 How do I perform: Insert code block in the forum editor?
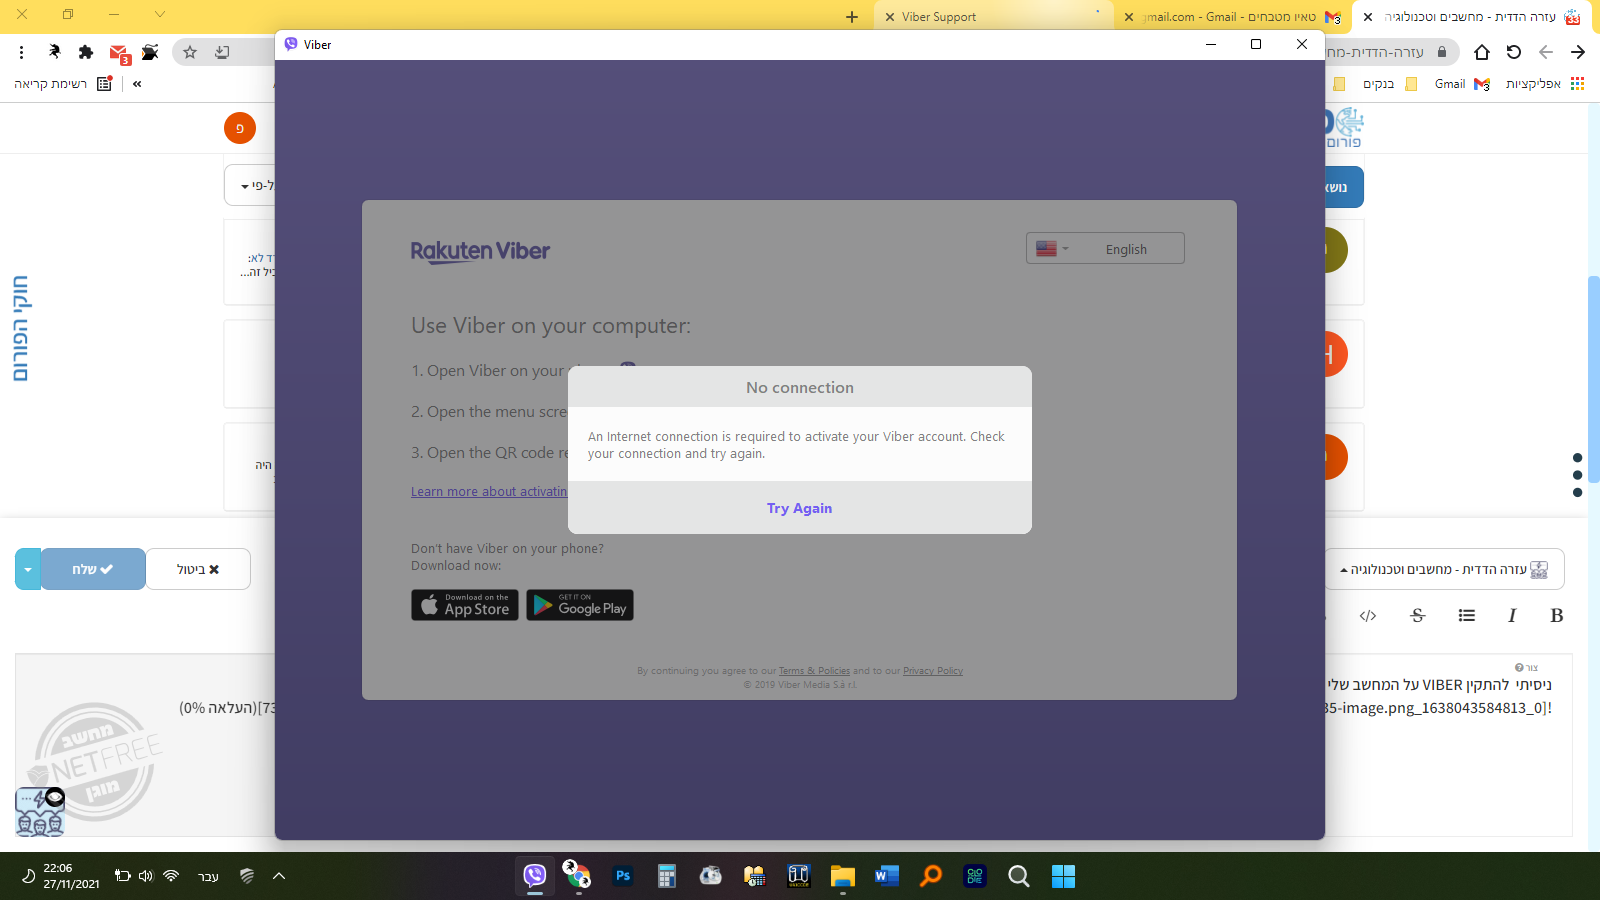coord(1368,616)
